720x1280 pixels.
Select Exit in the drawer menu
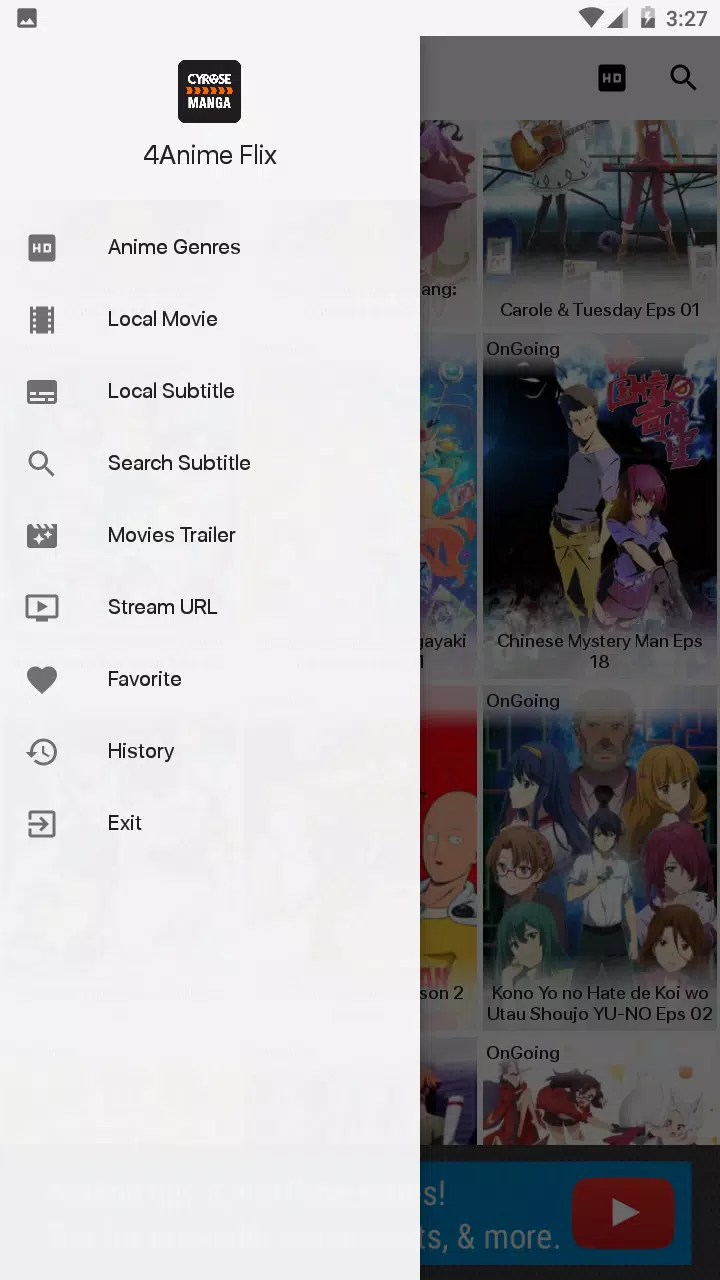click(210, 823)
